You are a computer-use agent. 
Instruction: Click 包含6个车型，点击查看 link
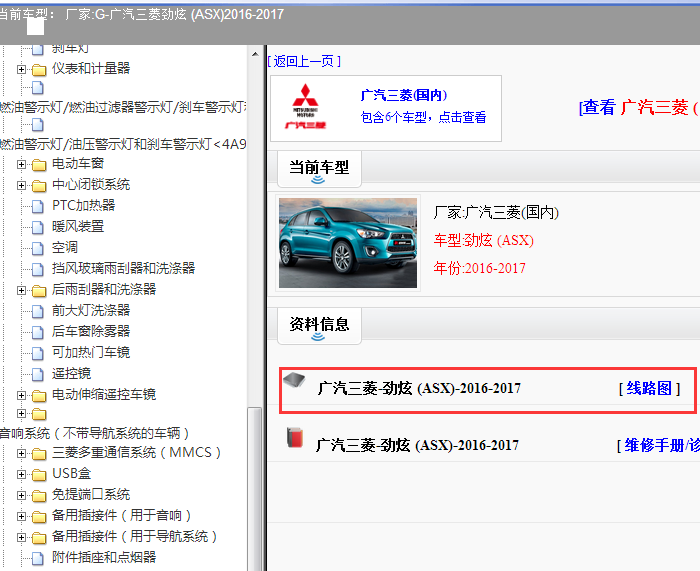click(x=423, y=117)
